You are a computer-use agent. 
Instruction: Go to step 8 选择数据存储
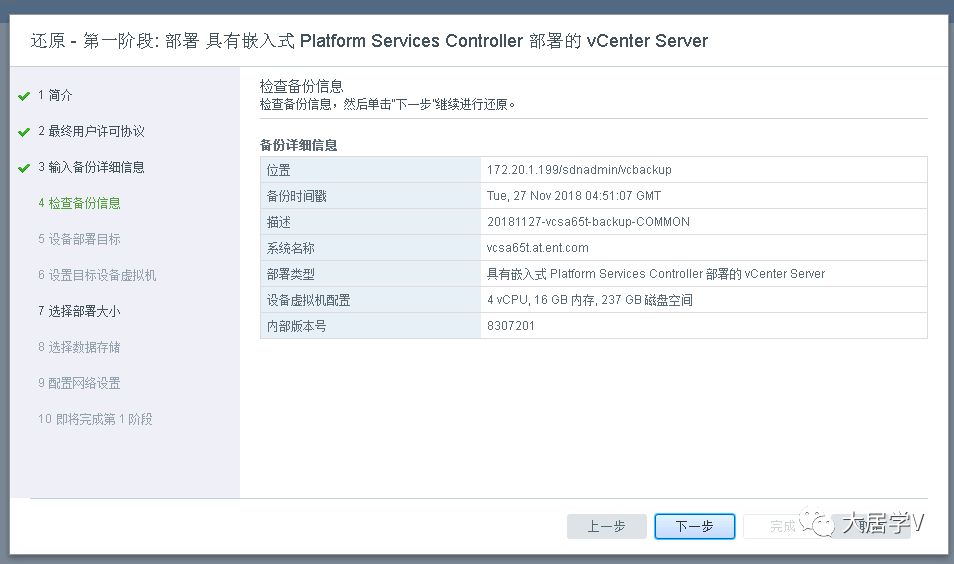(x=79, y=348)
